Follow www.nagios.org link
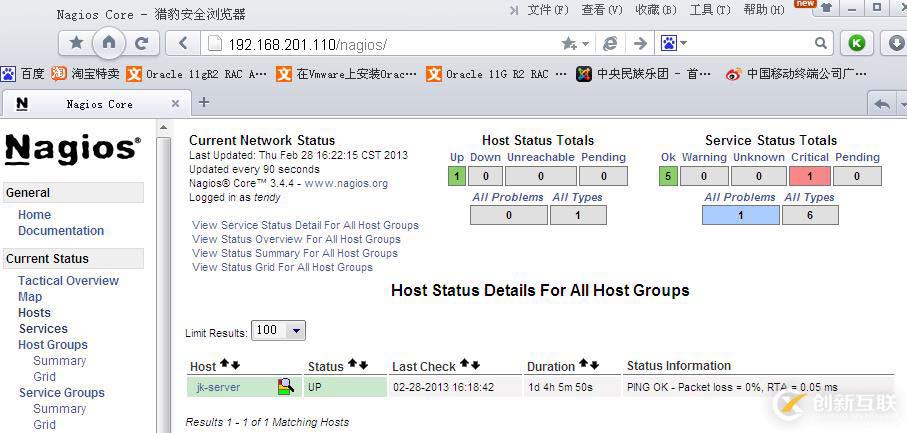The image size is (907, 433). click(x=346, y=183)
